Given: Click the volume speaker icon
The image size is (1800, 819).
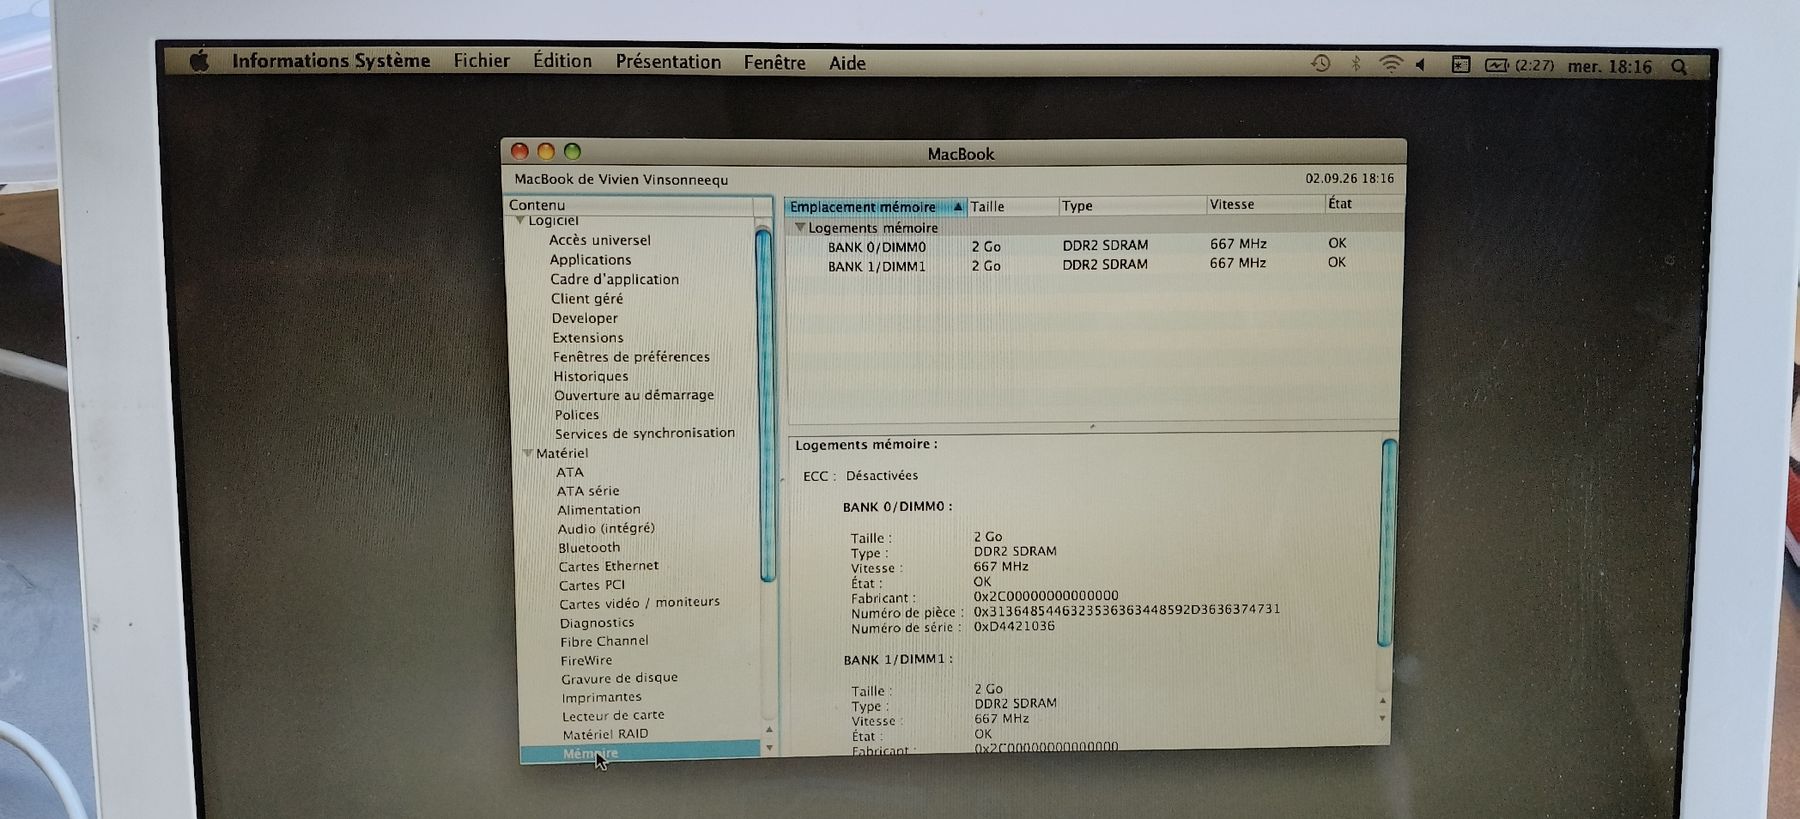Looking at the screenshot, I should 1421,65.
